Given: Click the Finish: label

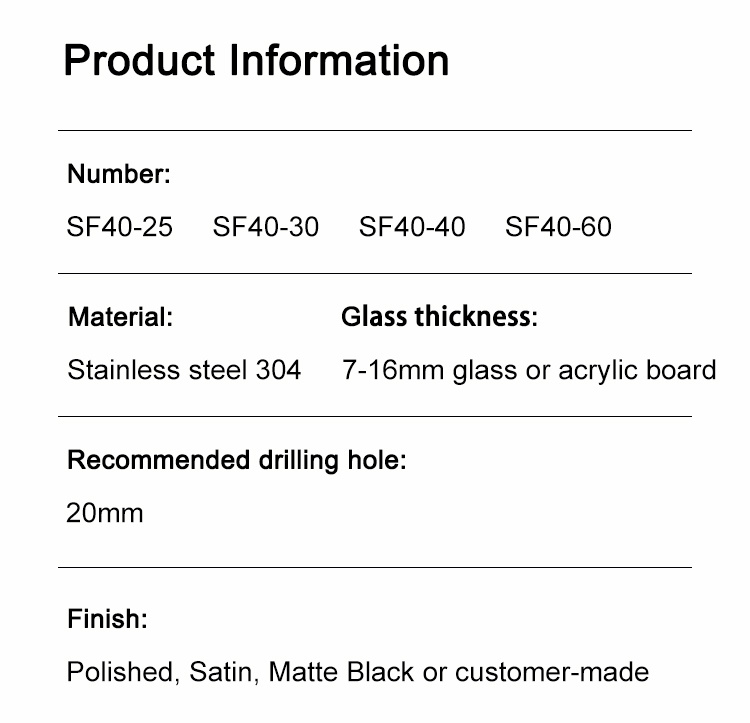Looking at the screenshot, I should pyautogui.click(x=108, y=619).
